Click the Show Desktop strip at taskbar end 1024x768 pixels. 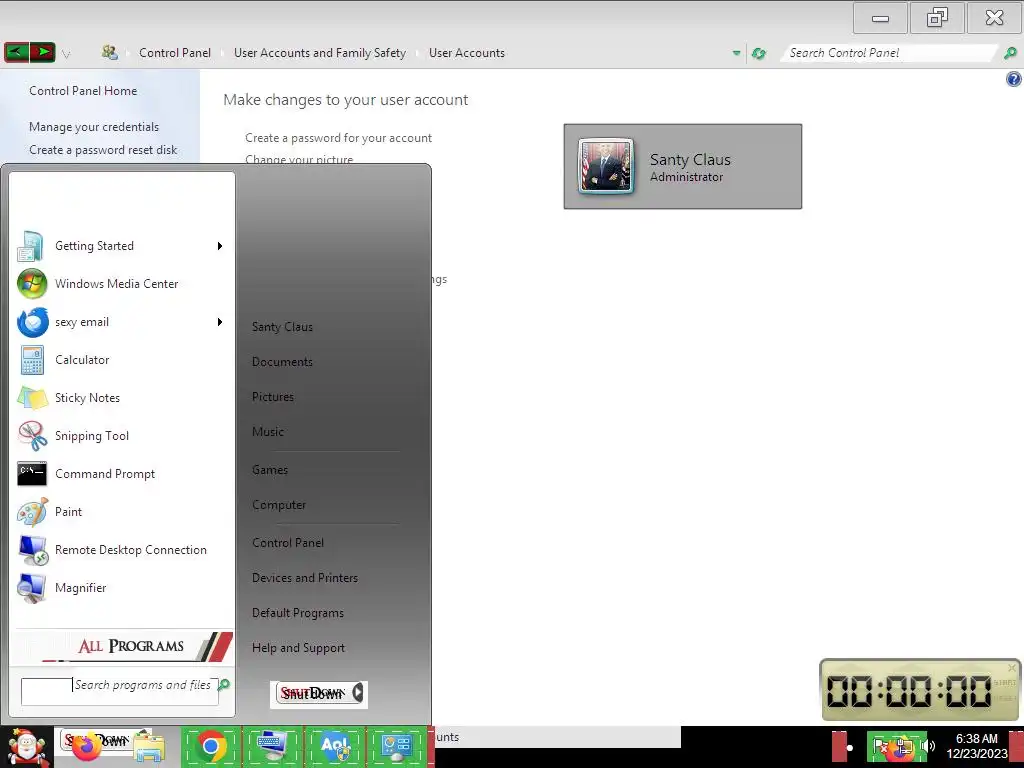coord(1017,746)
